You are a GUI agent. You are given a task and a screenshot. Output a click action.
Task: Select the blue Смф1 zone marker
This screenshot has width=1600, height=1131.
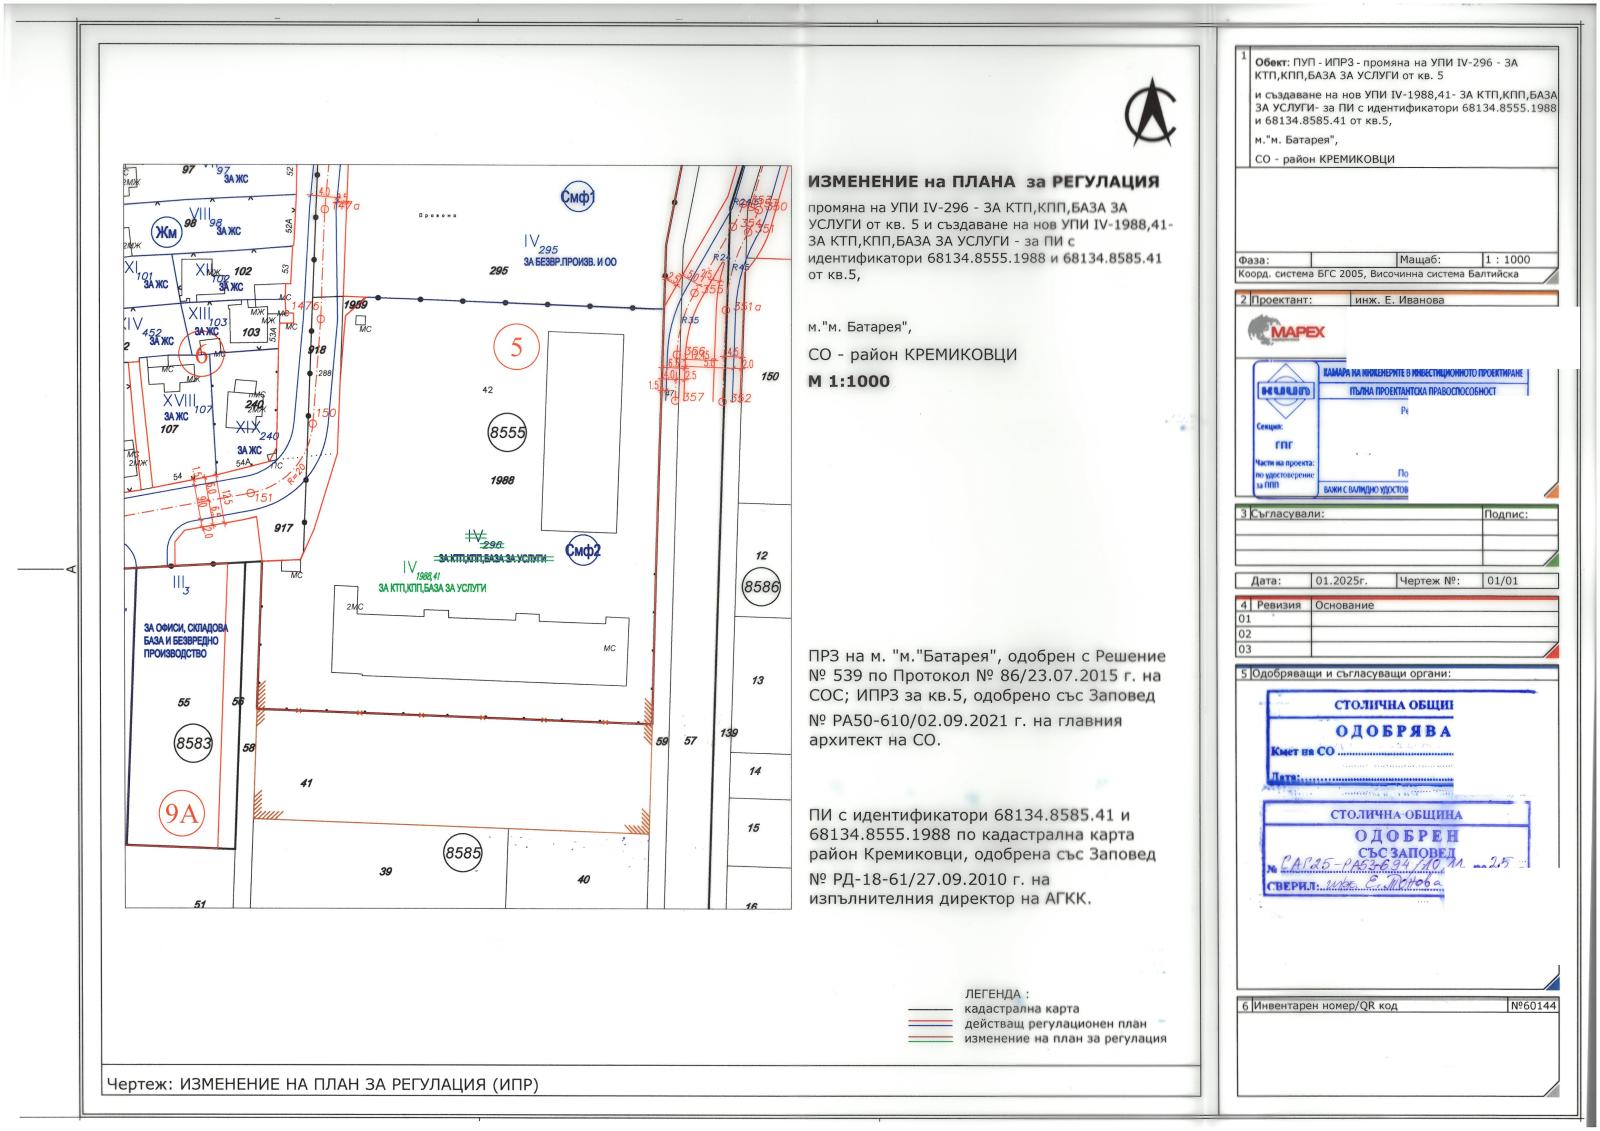tap(577, 198)
